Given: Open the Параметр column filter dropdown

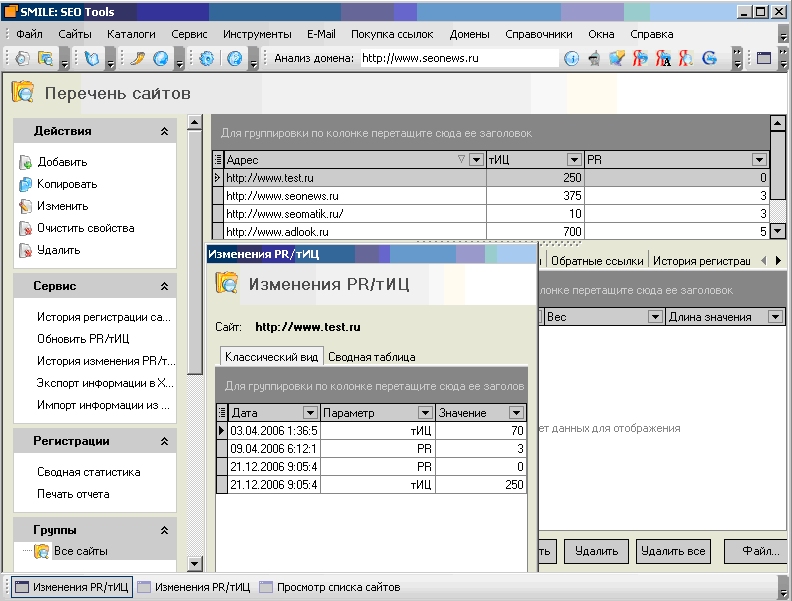Looking at the screenshot, I should pyautogui.click(x=426, y=413).
